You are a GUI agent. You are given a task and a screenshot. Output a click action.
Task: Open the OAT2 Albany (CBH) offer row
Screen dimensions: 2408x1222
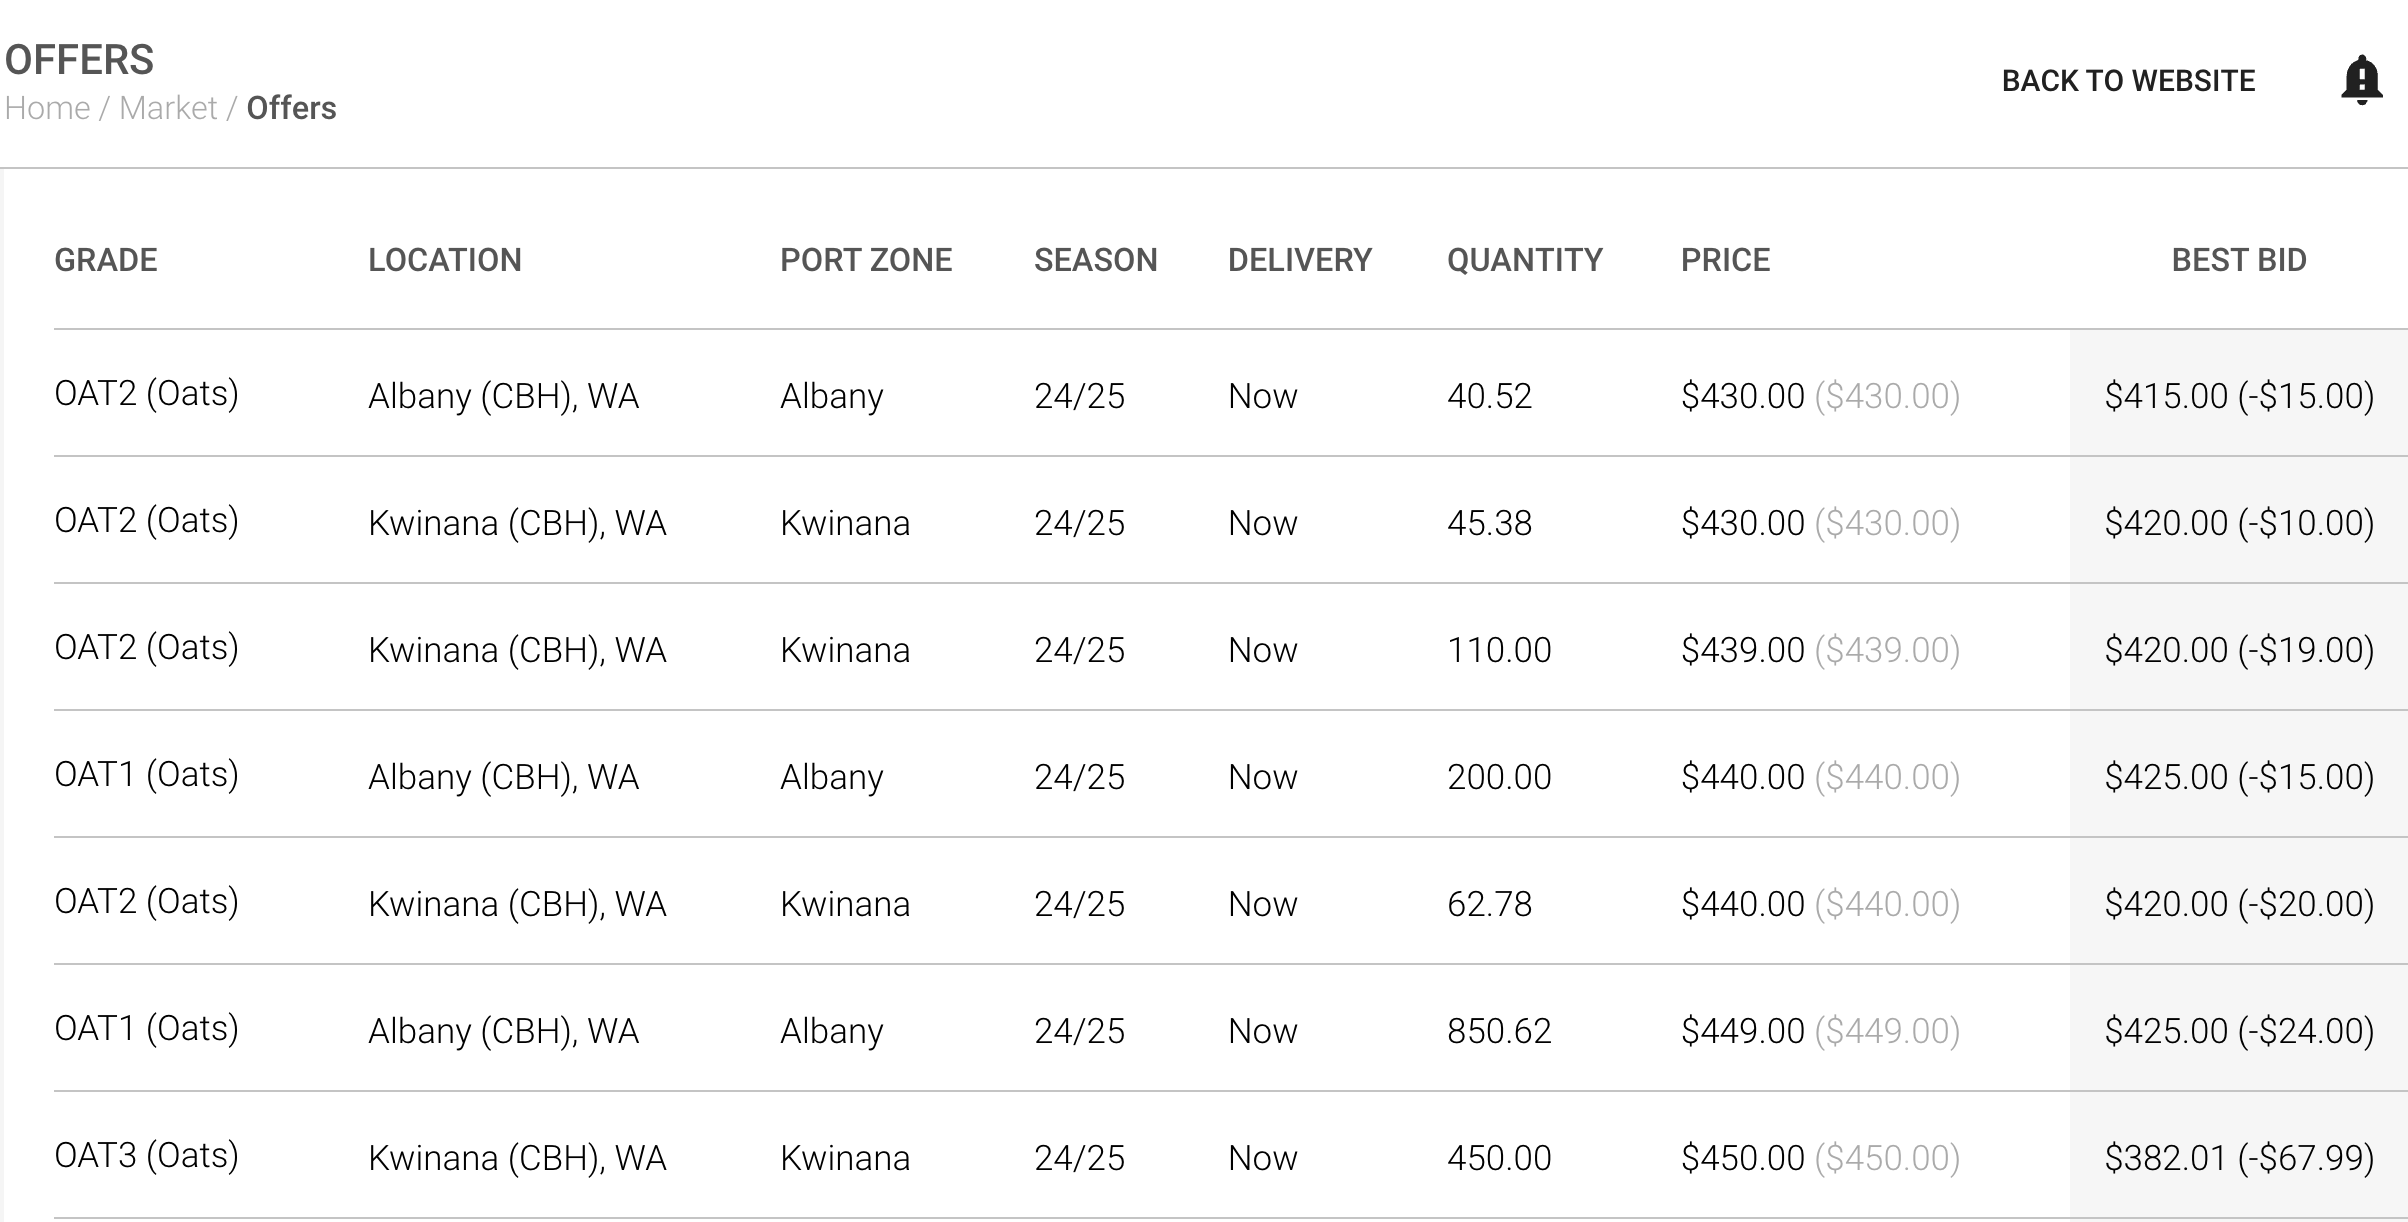tap(700, 395)
